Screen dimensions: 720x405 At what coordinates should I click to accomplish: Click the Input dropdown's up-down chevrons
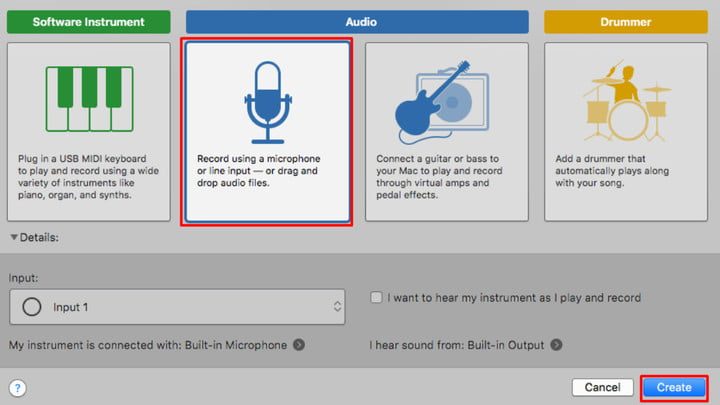point(335,307)
